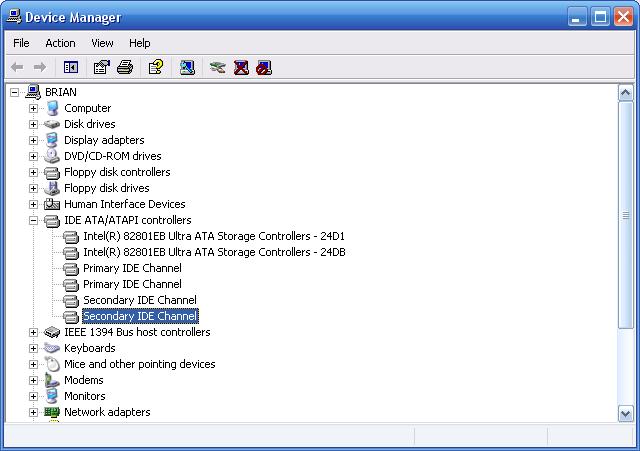The width and height of the screenshot is (640, 451).
Task: Collapse the IDE ATA/ATAPI controllers category
Action: pos(33,220)
